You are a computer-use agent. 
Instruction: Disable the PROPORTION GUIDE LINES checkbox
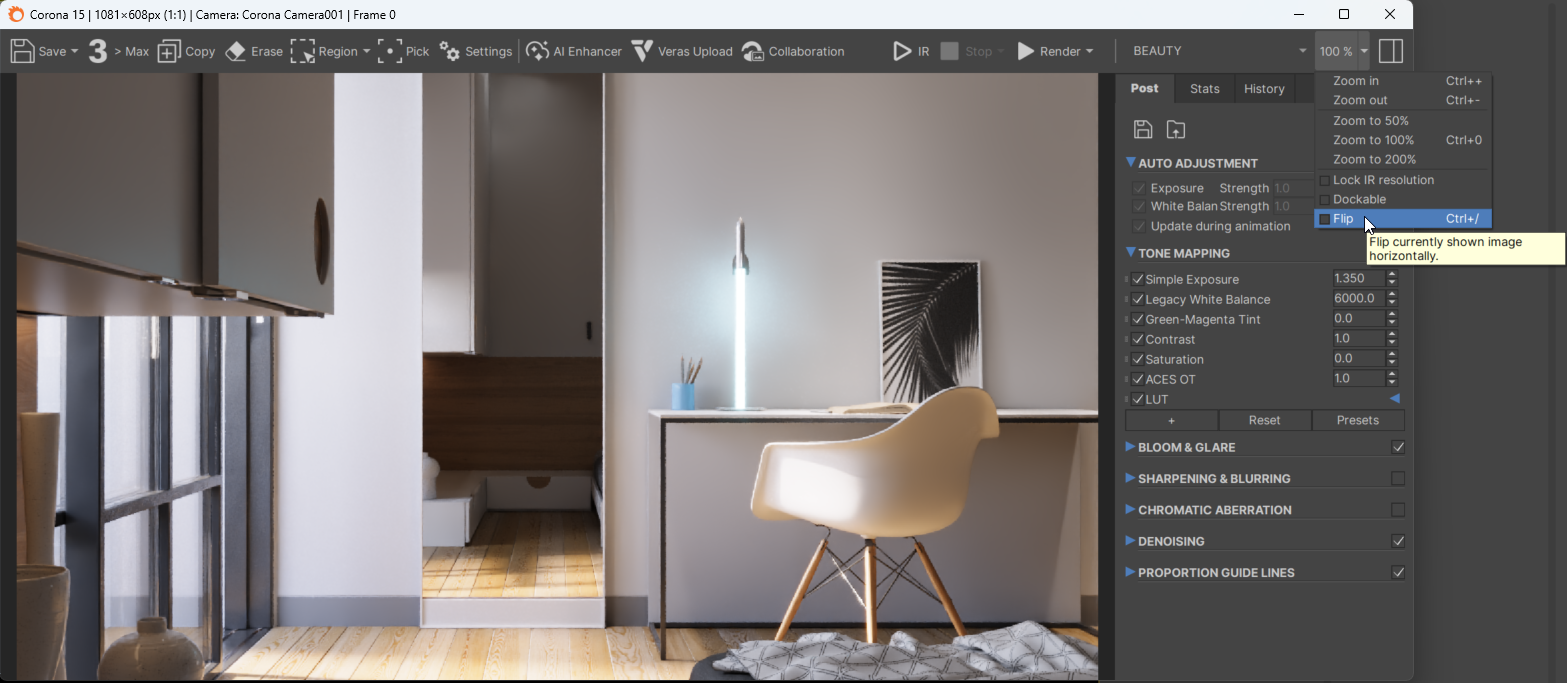tap(1398, 573)
